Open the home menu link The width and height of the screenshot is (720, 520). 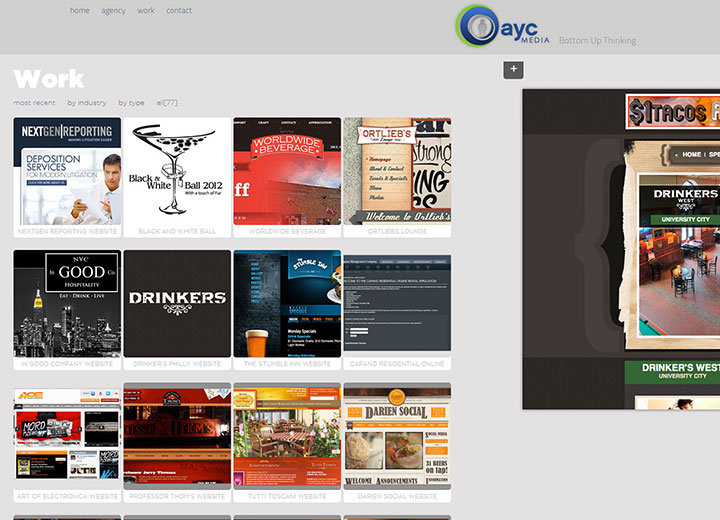tap(80, 11)
